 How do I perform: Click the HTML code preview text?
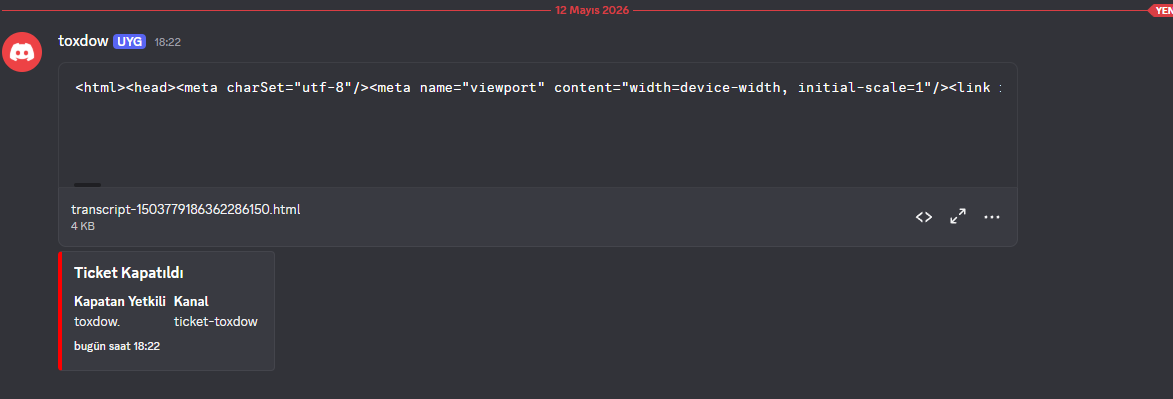tap(538, 88)
